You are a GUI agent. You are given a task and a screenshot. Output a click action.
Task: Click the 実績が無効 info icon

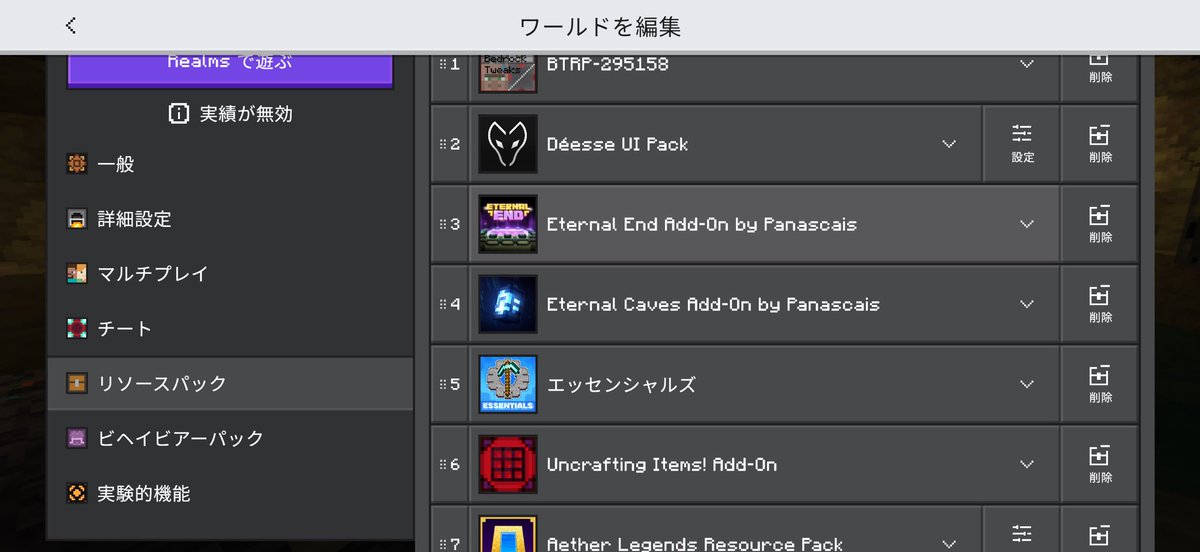coord(179,114)
